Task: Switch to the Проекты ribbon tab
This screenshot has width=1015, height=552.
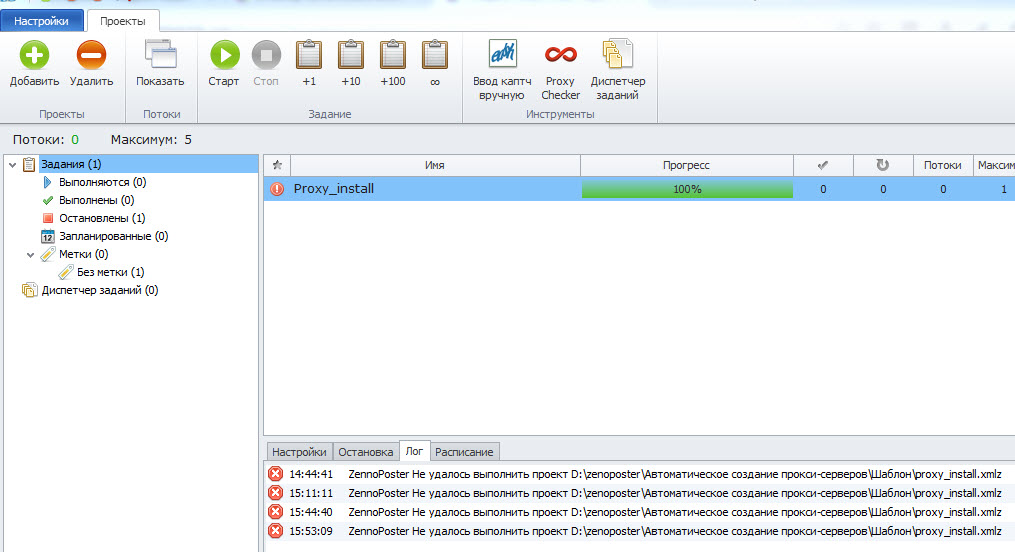Action: (x=123, y=21)
